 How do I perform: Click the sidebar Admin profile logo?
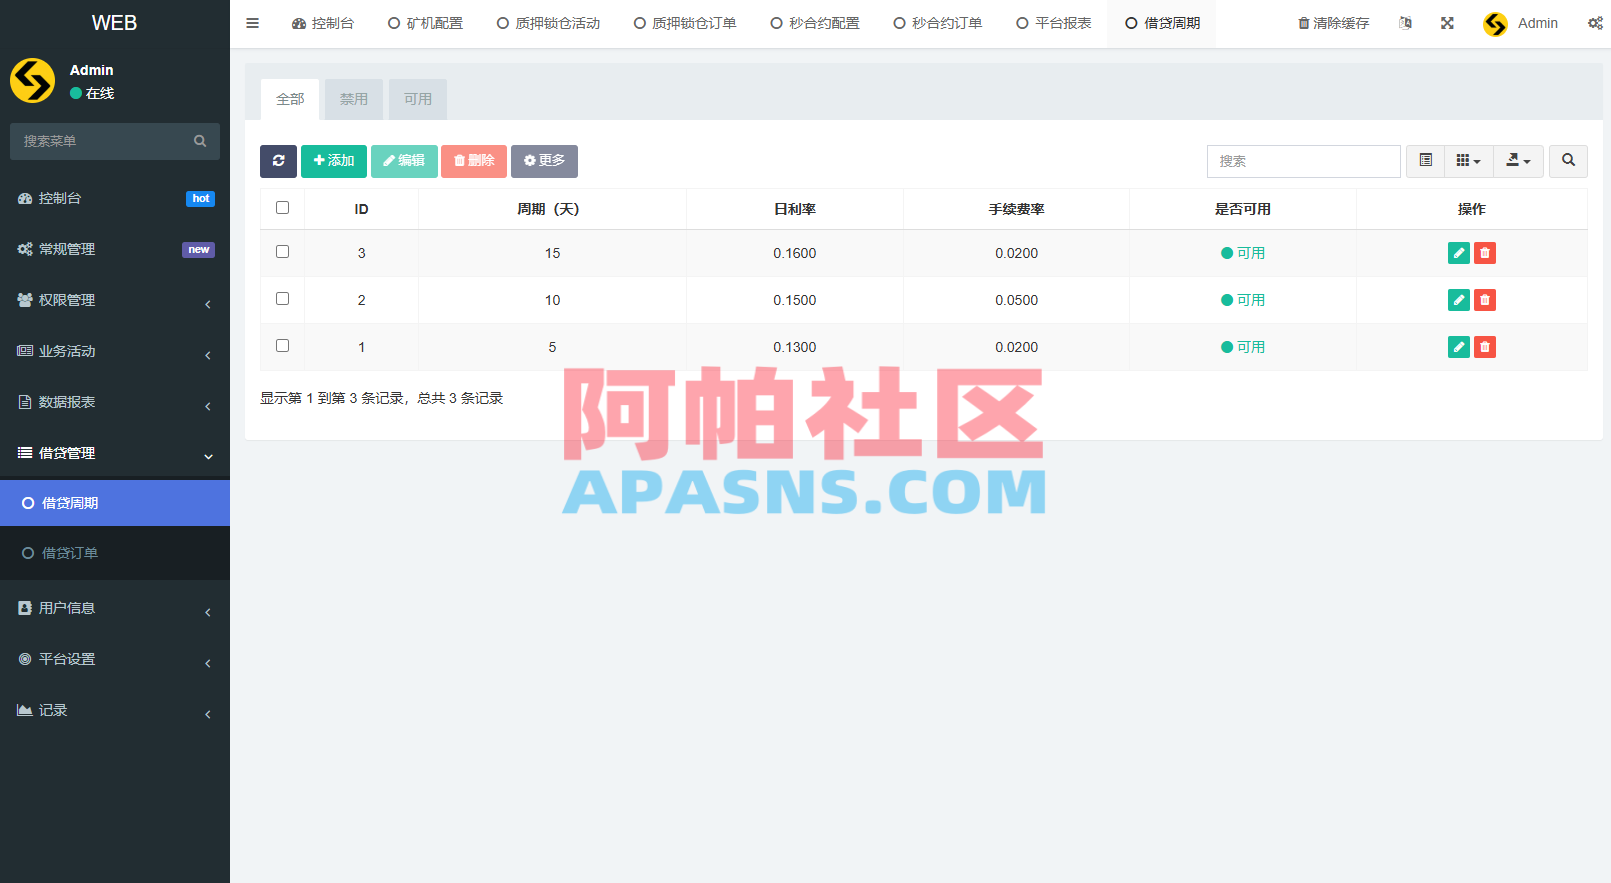[33, 81]
